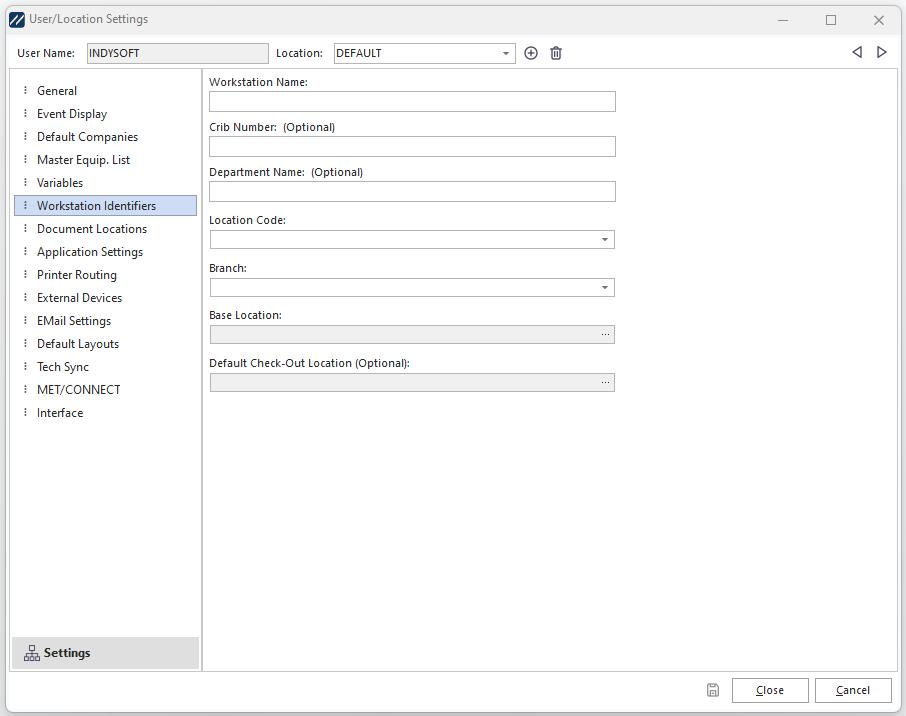Click the delete location trash icon
This screenshot has height=716, width=906.
pyautogui.click(x=556, y=53)
